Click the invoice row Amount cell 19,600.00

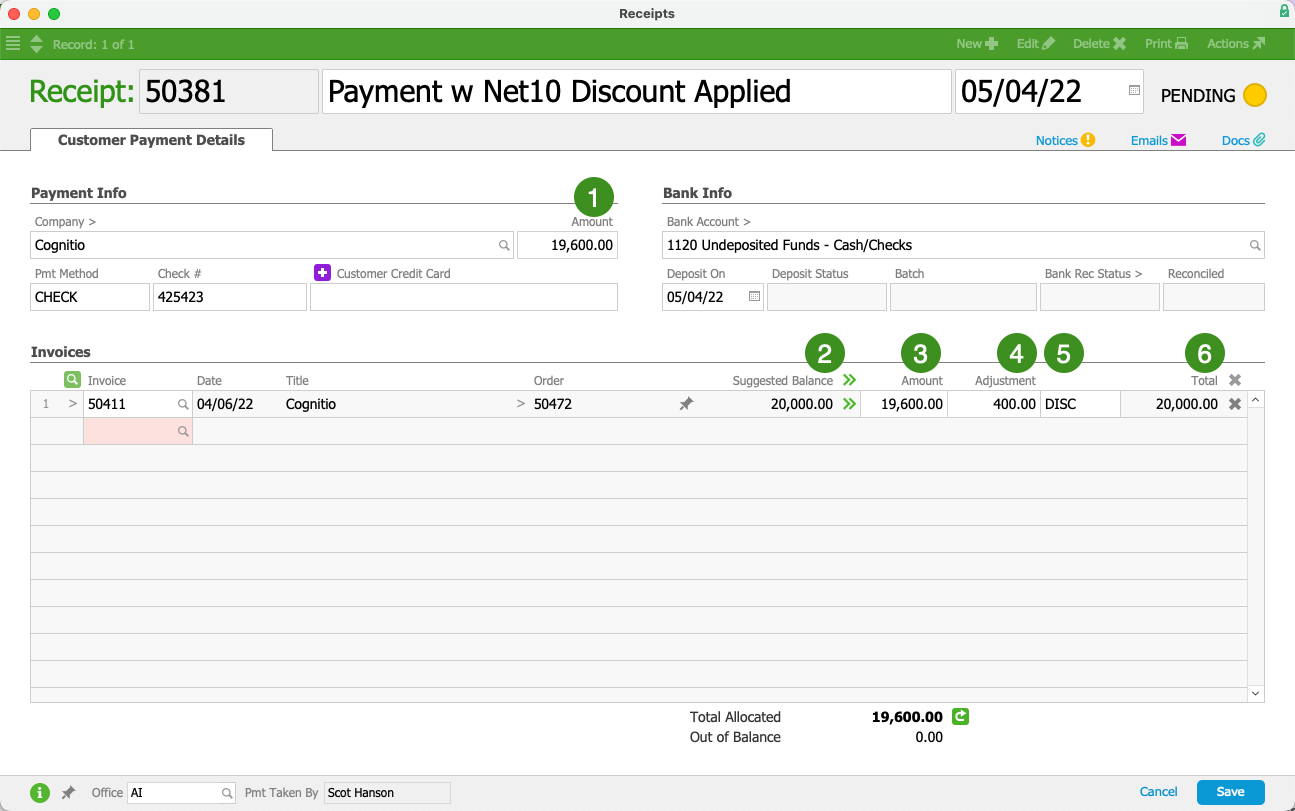[x=902, y=404]
